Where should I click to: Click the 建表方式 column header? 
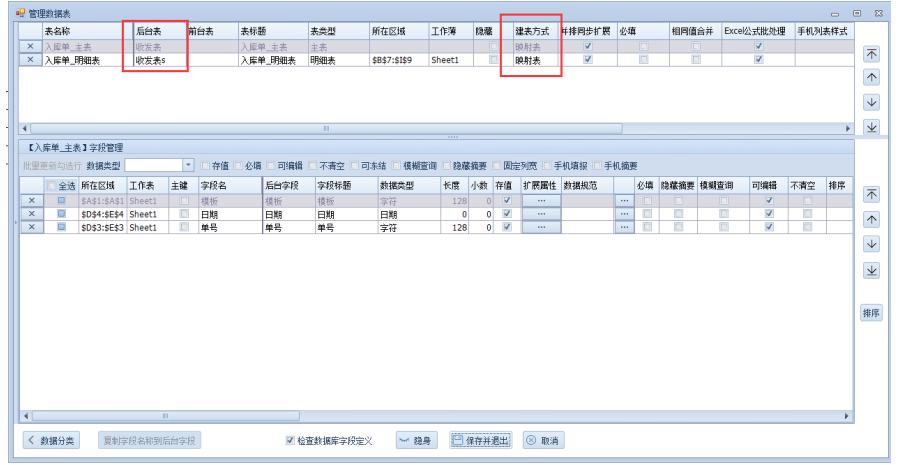click(x=531, y=32)
